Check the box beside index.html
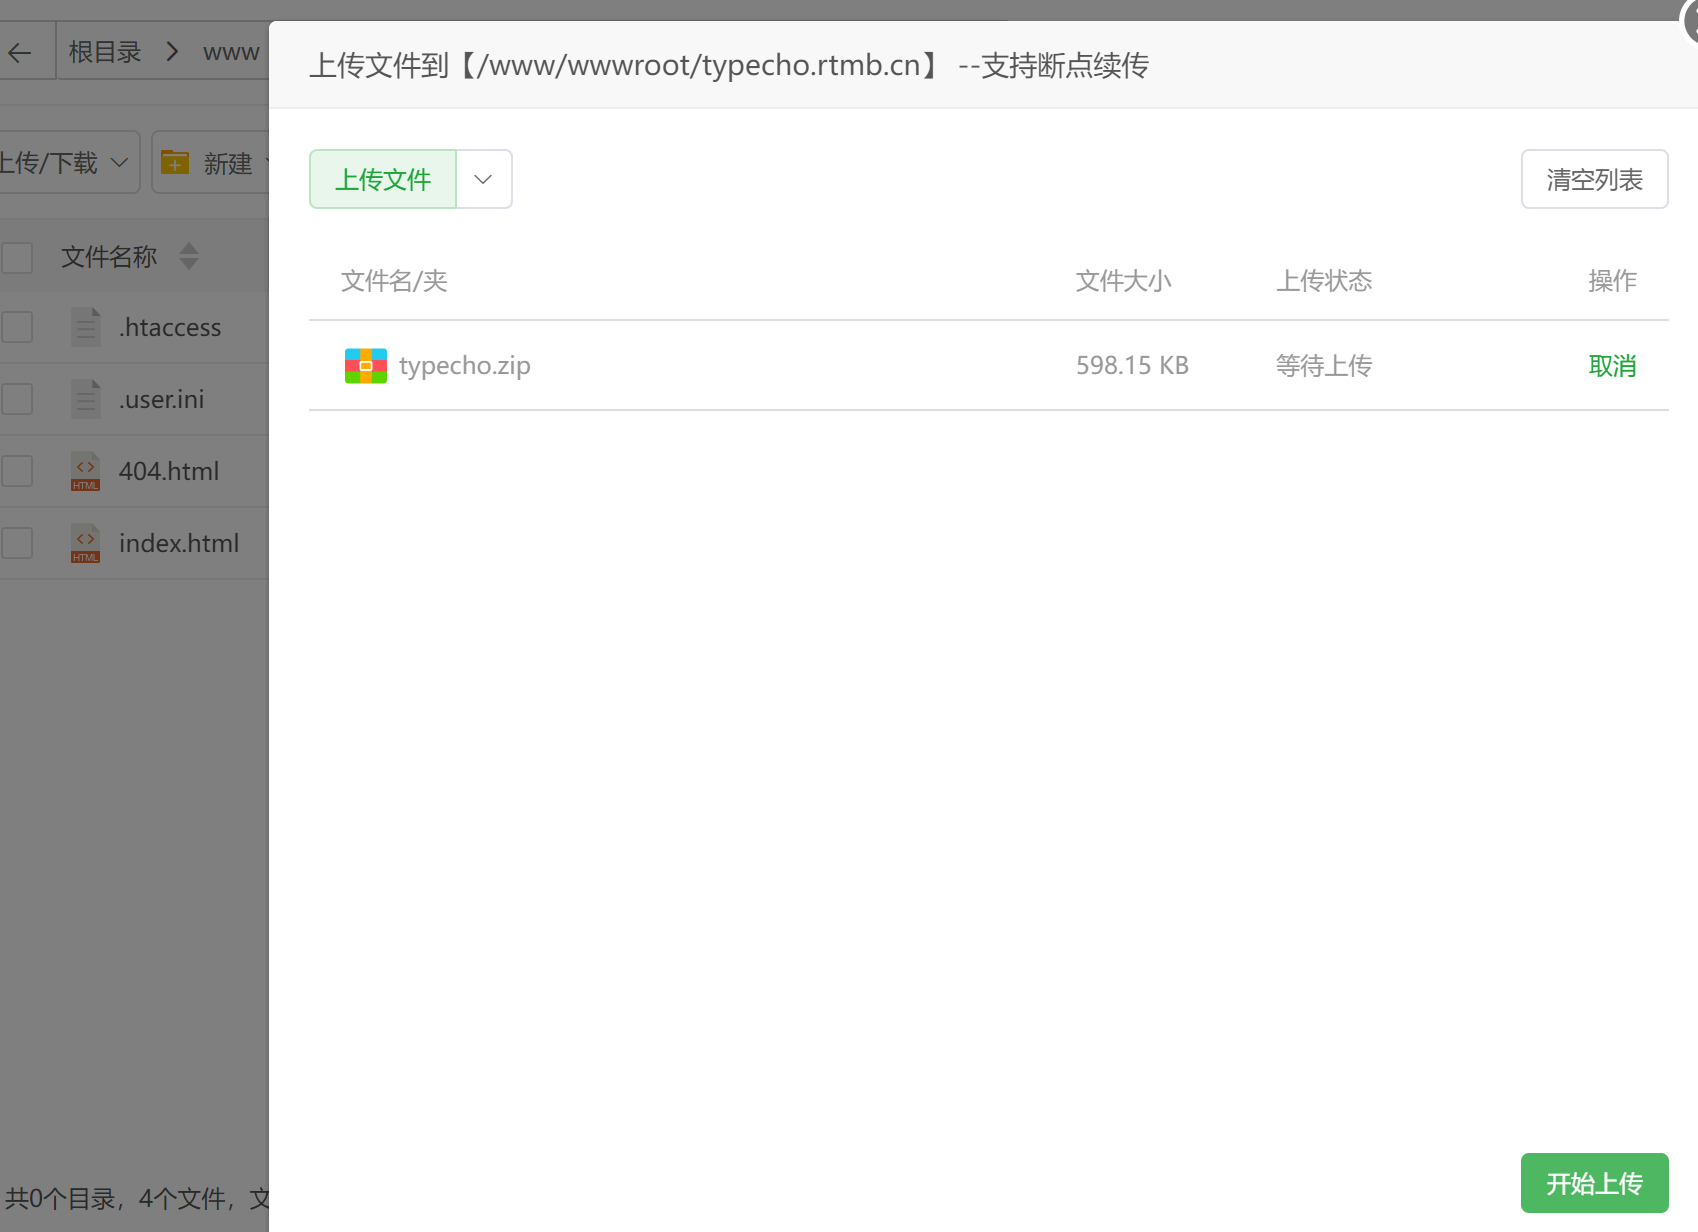This screenshot has height=1232, width=1698. coord(17,543)
